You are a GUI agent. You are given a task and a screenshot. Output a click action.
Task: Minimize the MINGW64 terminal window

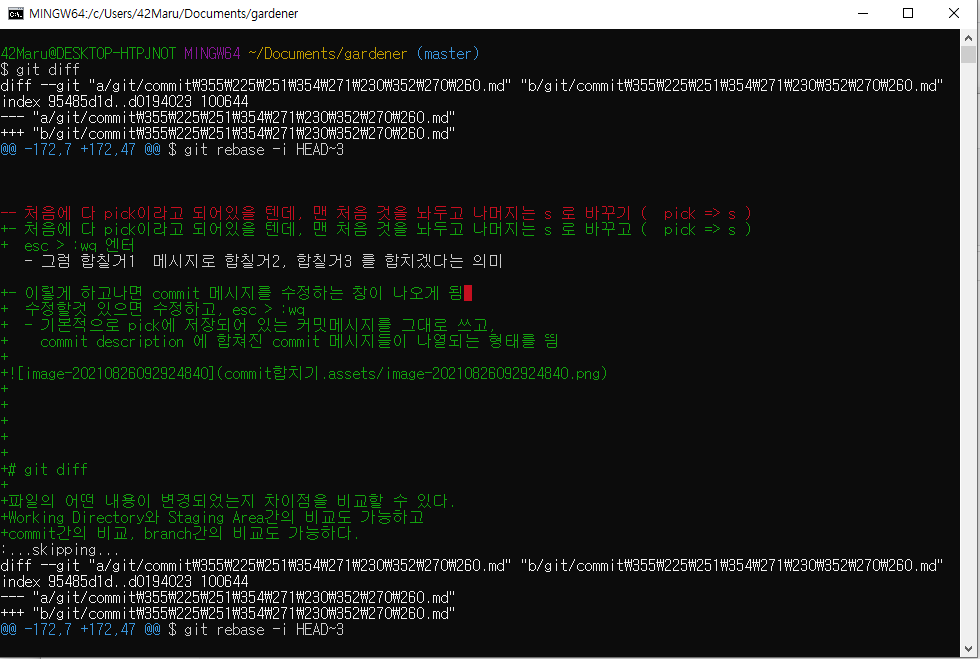click(862, 13)
